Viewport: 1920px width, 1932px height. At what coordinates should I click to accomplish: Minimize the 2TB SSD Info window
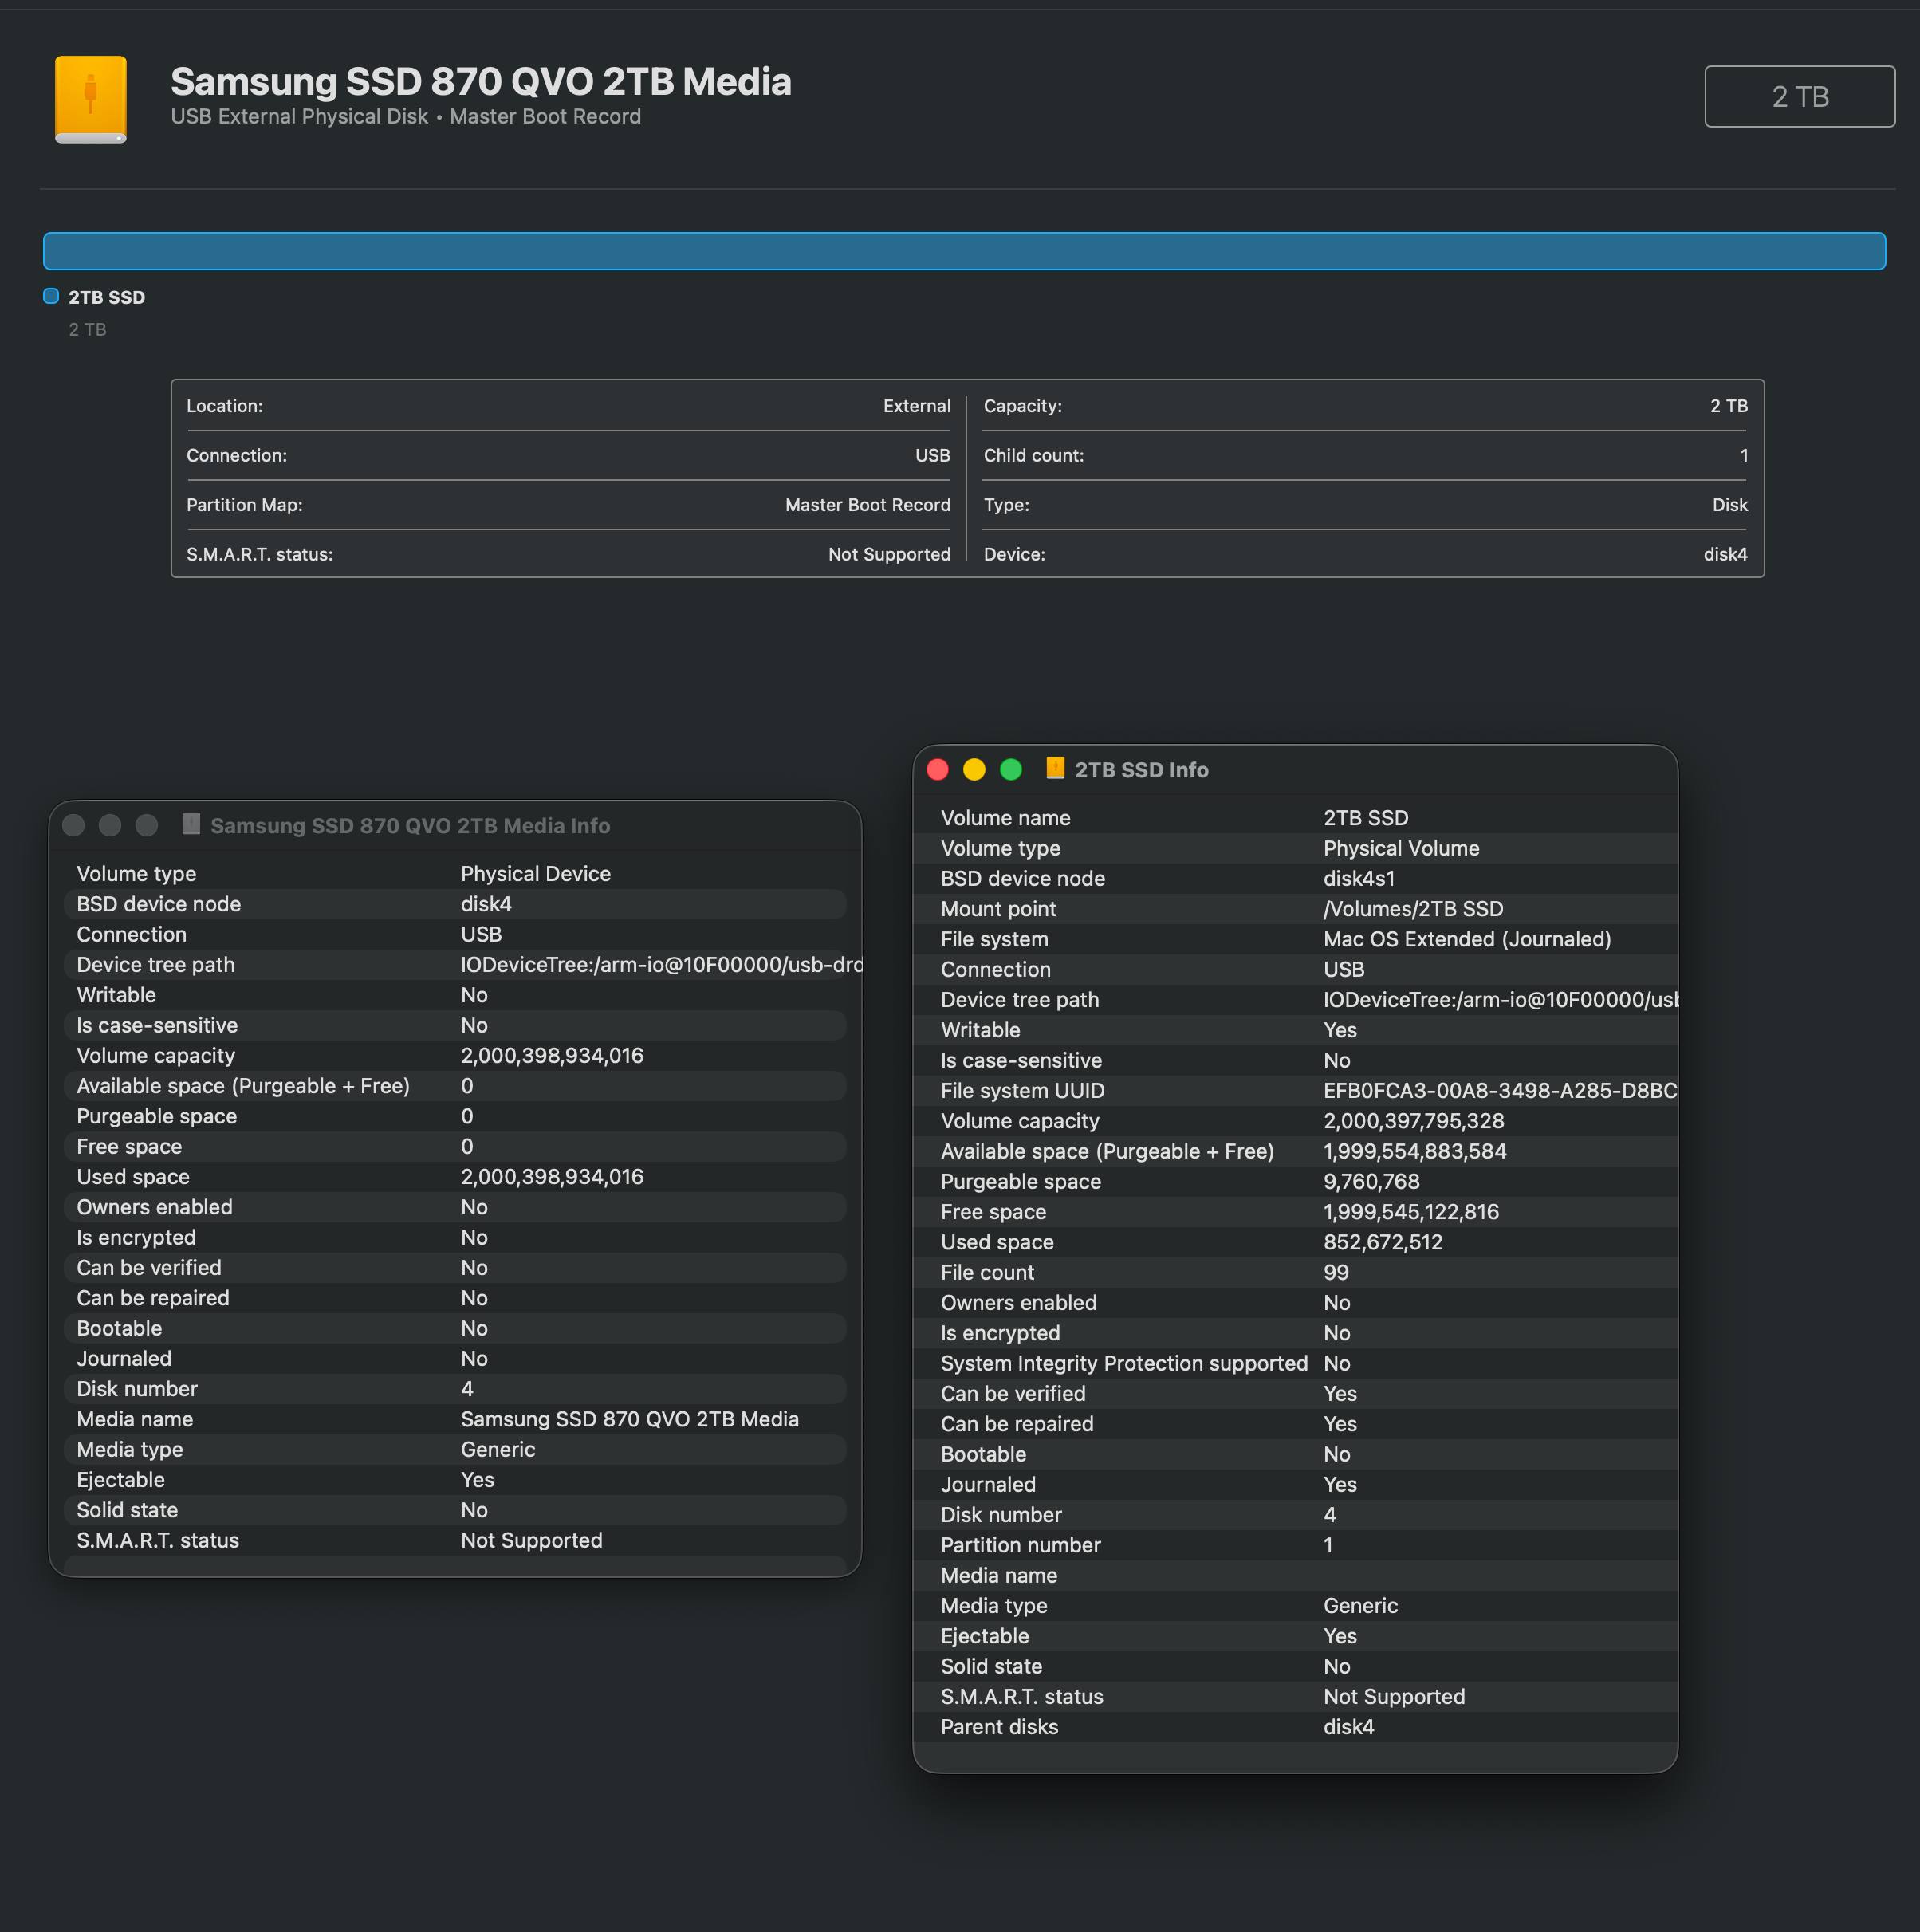click(974, 769)
